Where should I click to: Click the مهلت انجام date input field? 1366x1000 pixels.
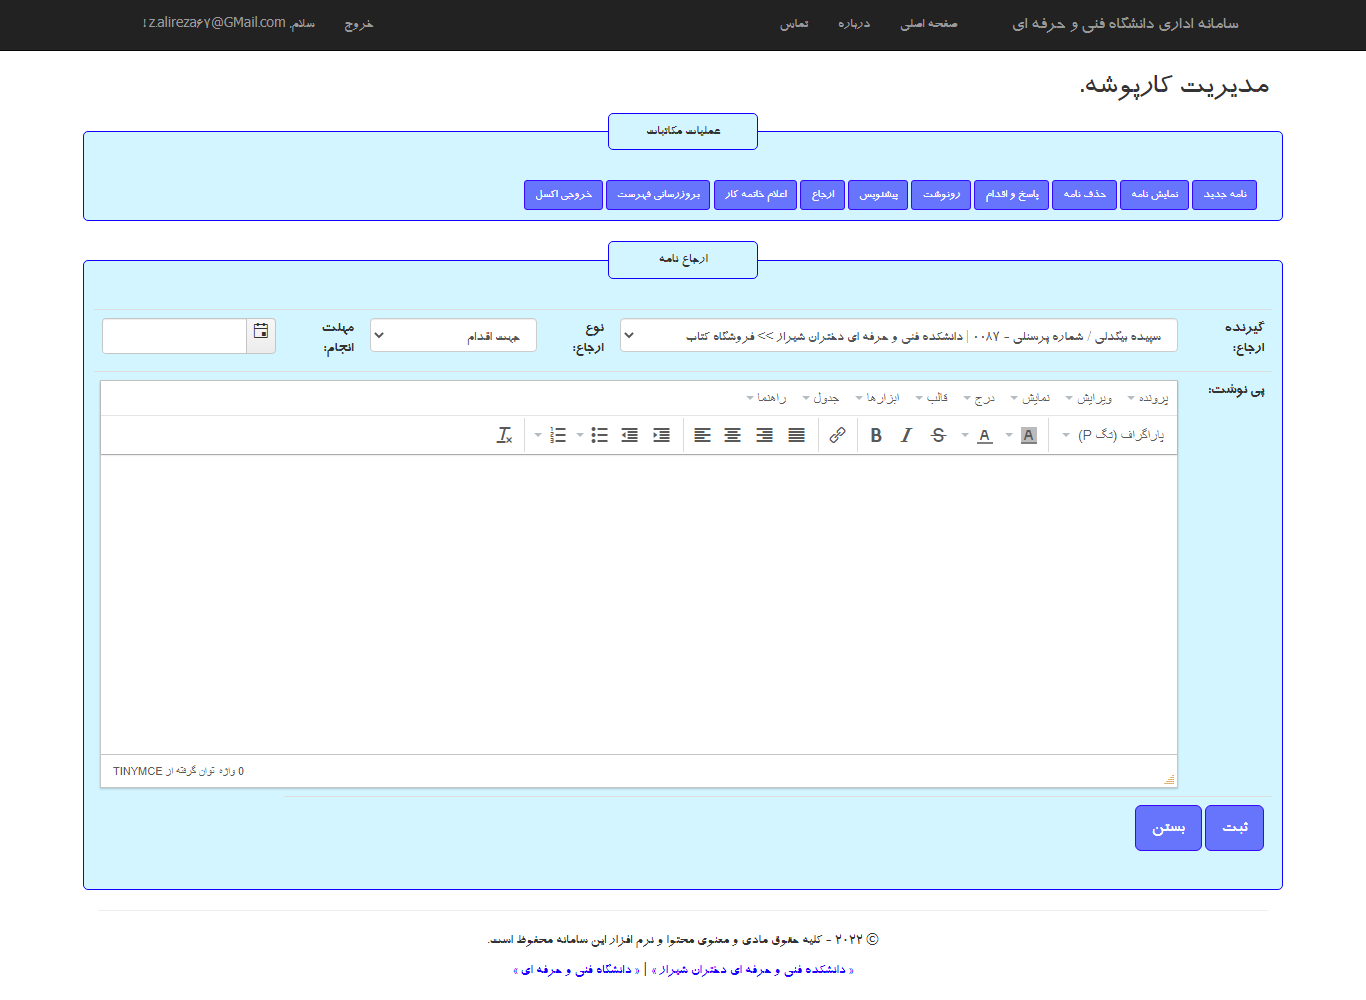click(175, 336)
